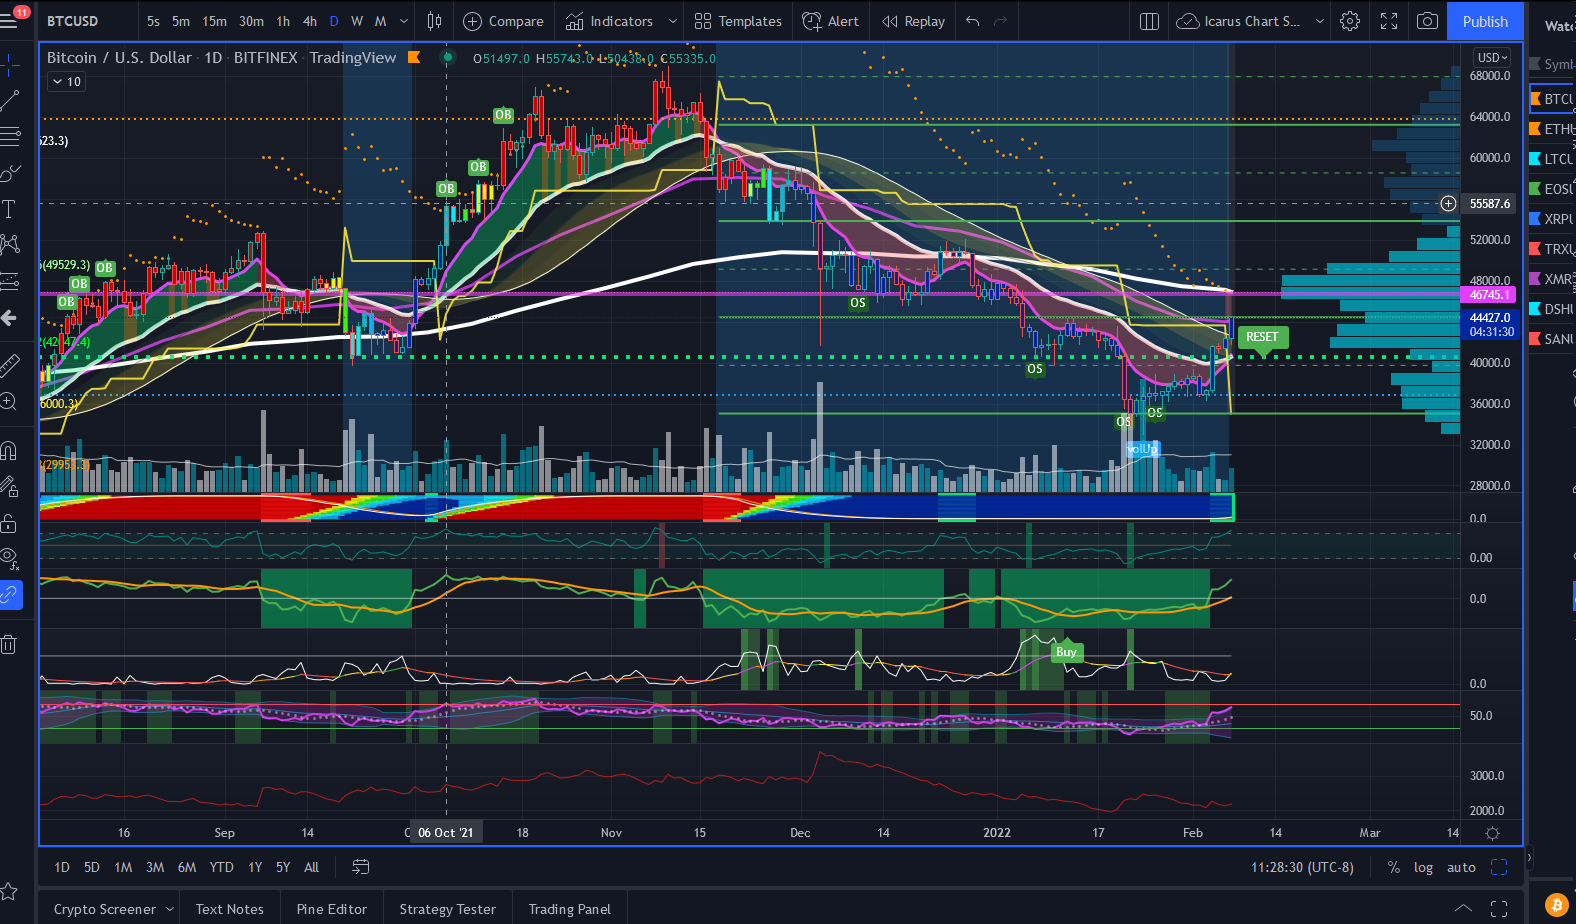The width and height of the screenshot is (1576, 924).
Task: Maximize the bottom panel
Action: coord(1499,909)
